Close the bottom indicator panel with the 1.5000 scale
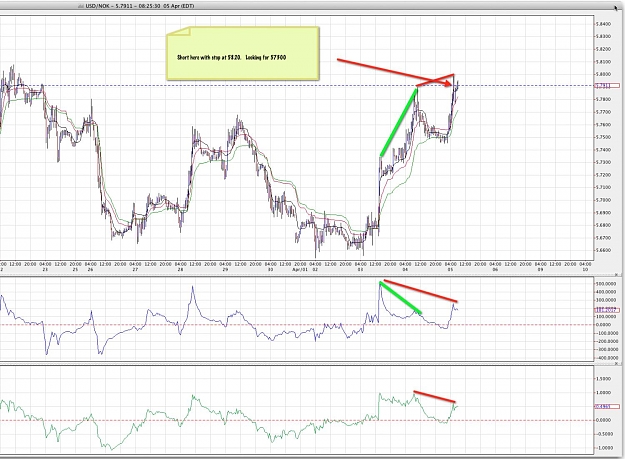The height and width of the screenshot is (459, 625). tap(617, 363)
